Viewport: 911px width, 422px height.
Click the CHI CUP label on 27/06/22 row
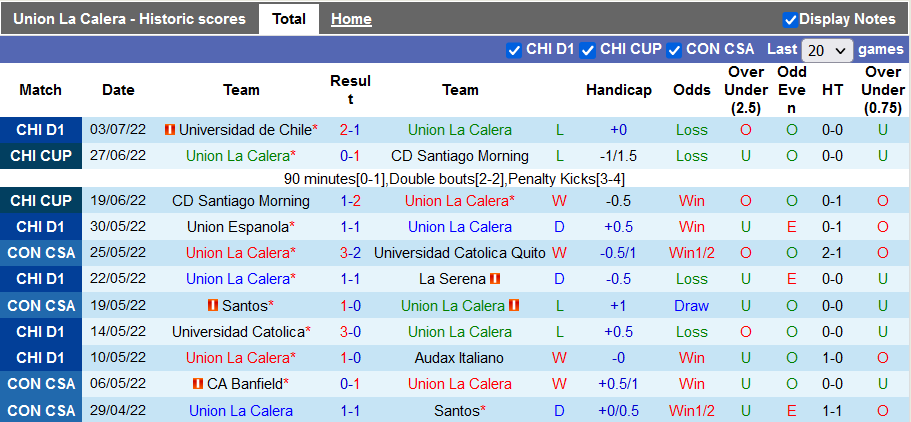click(41, 156)
